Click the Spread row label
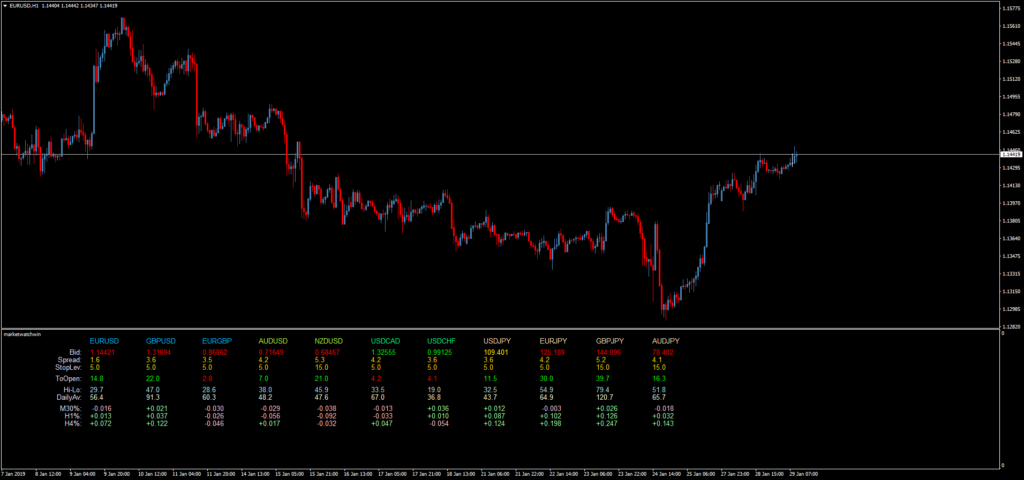Image resolution: width=1024 pixels, height=480 pixels. click(x=68, y=359)
